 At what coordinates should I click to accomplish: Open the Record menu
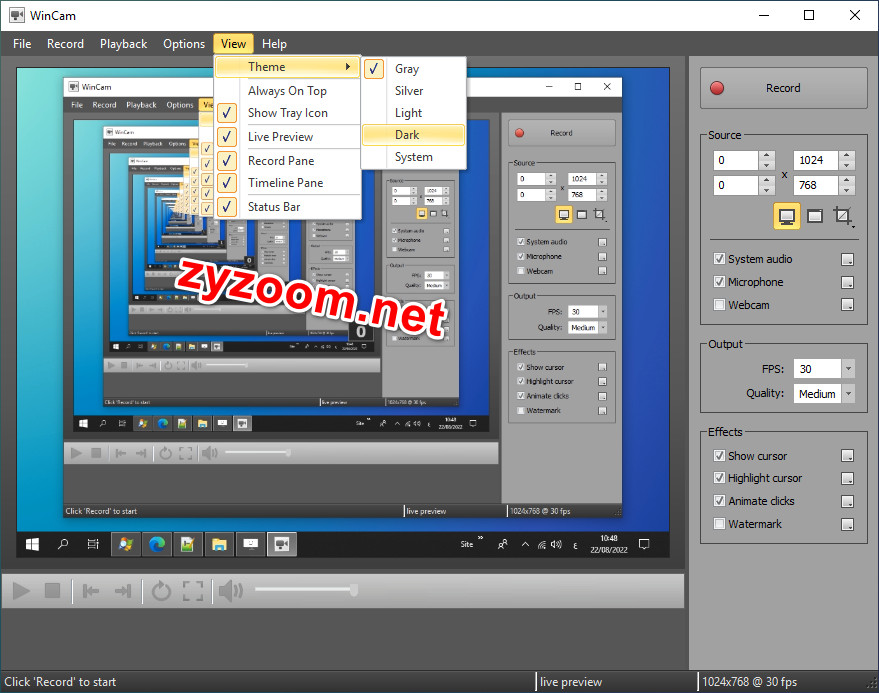pyautogui.click(x=65, y=44)
